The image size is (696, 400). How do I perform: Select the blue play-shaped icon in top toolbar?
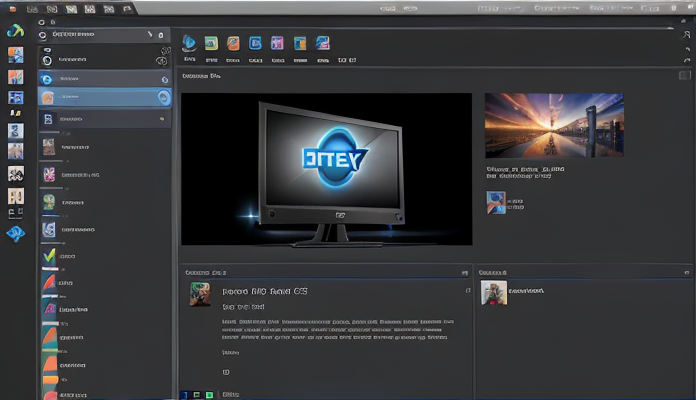(x=189, y=43)
